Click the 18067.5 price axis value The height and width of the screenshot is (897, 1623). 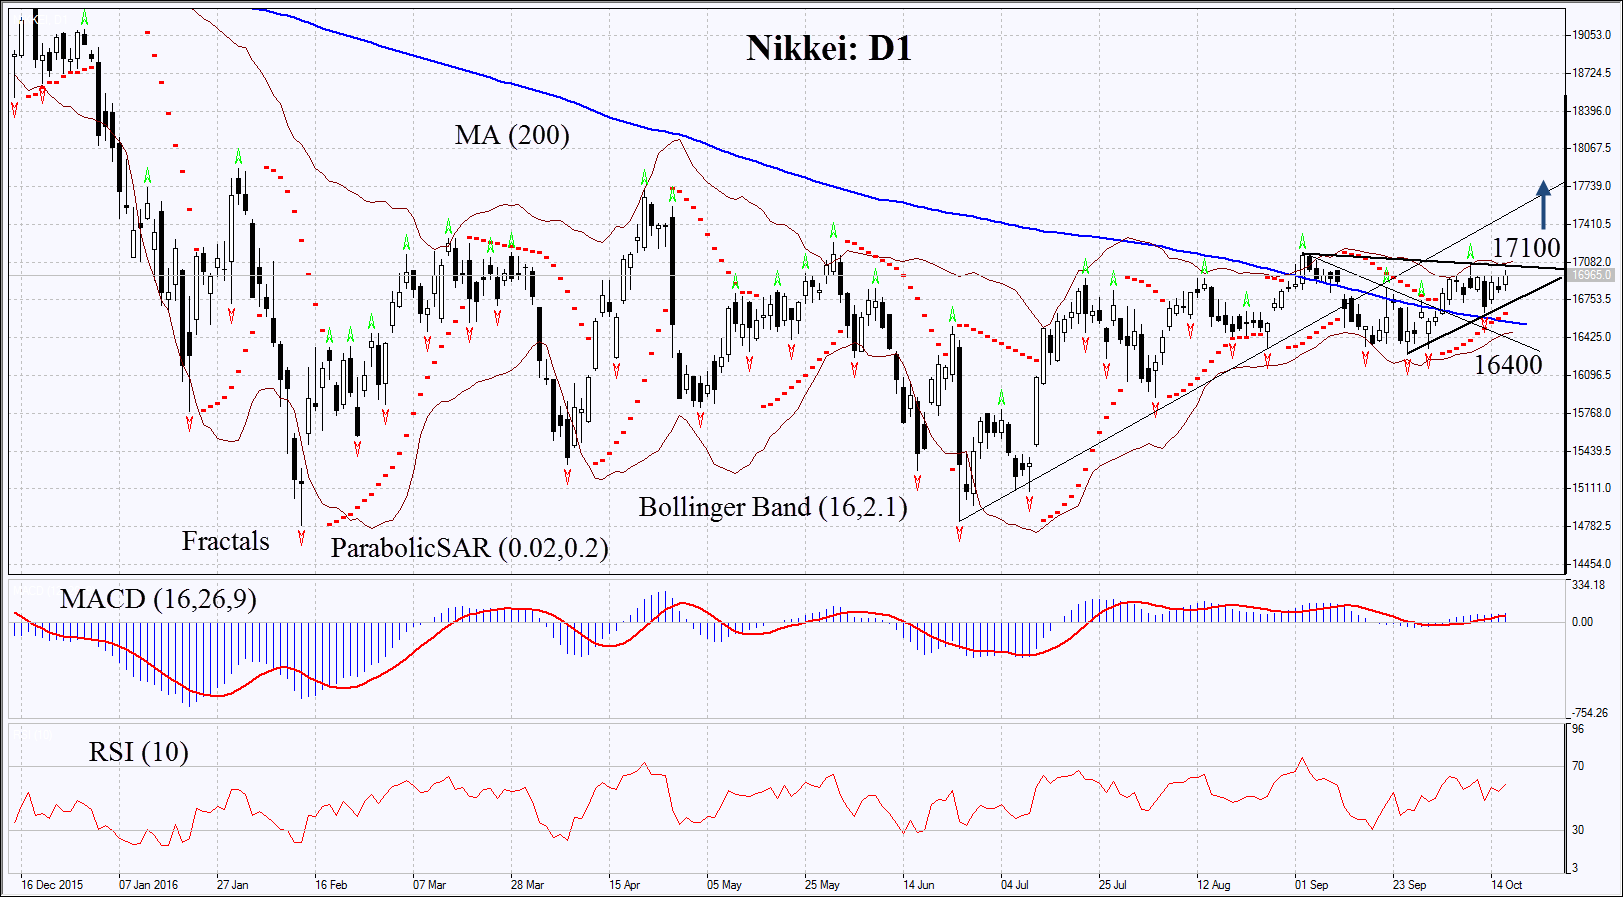(1591, 148)
